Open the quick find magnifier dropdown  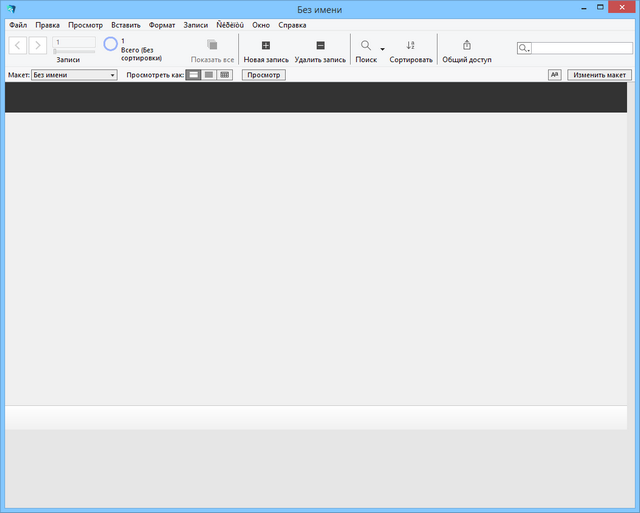click(525, 48)
